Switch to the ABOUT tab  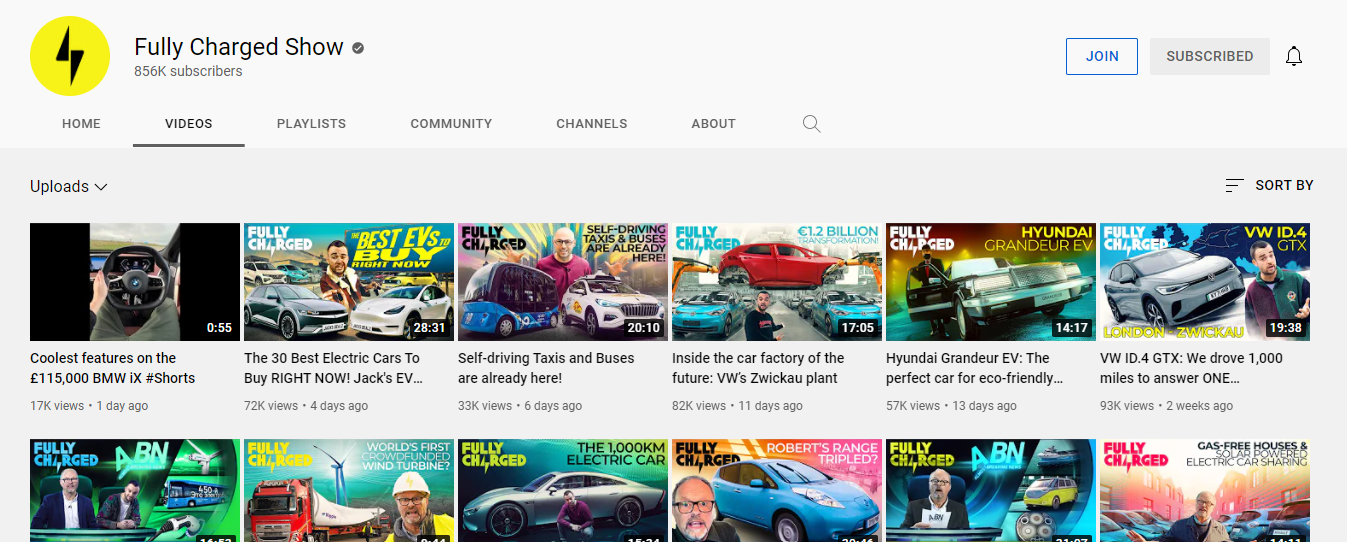(713, 124)
